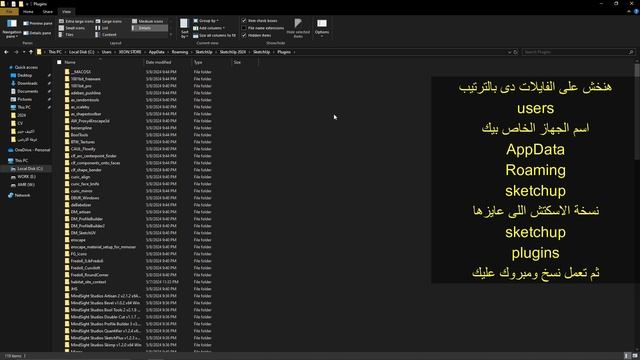Go up one folder level

pyautogui.click(x=31, y=52)
